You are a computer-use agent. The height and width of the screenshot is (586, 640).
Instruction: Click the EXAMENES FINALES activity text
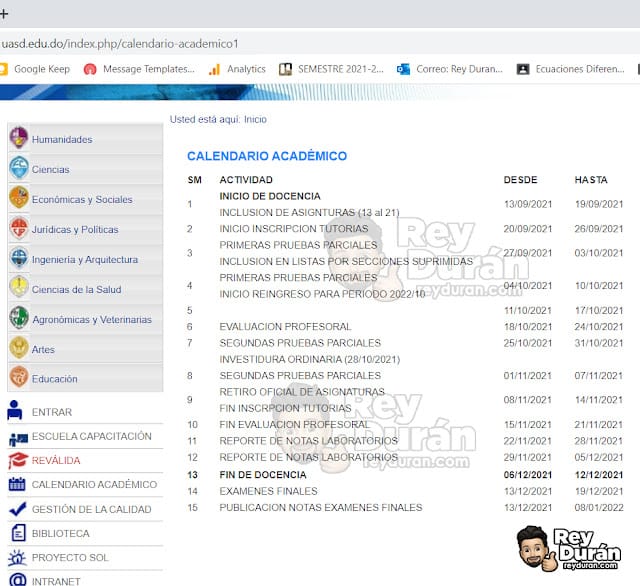click(x=268, y=491)
